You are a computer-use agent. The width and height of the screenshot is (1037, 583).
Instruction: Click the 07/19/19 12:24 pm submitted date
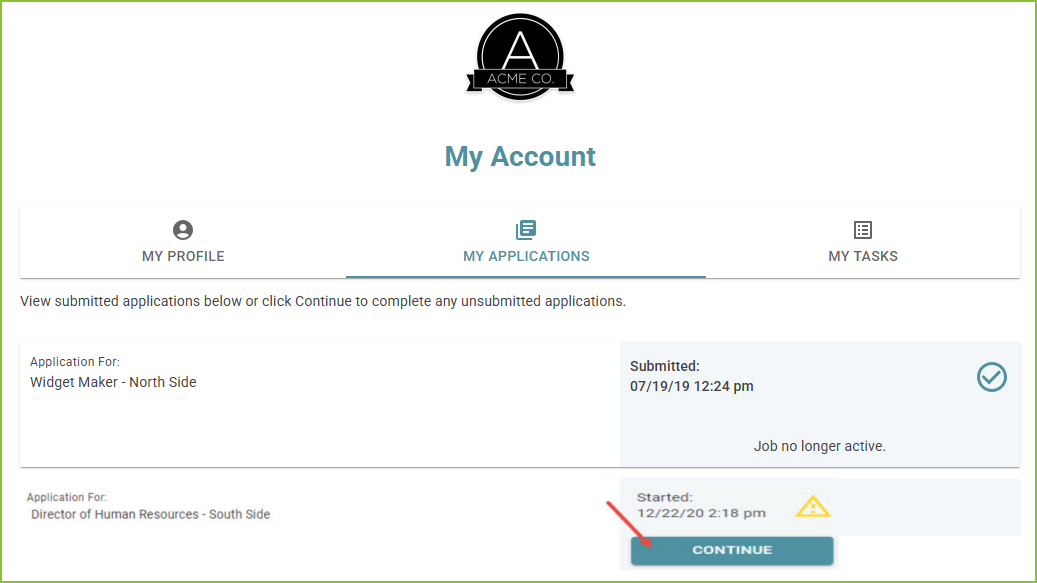click(691, 387)
